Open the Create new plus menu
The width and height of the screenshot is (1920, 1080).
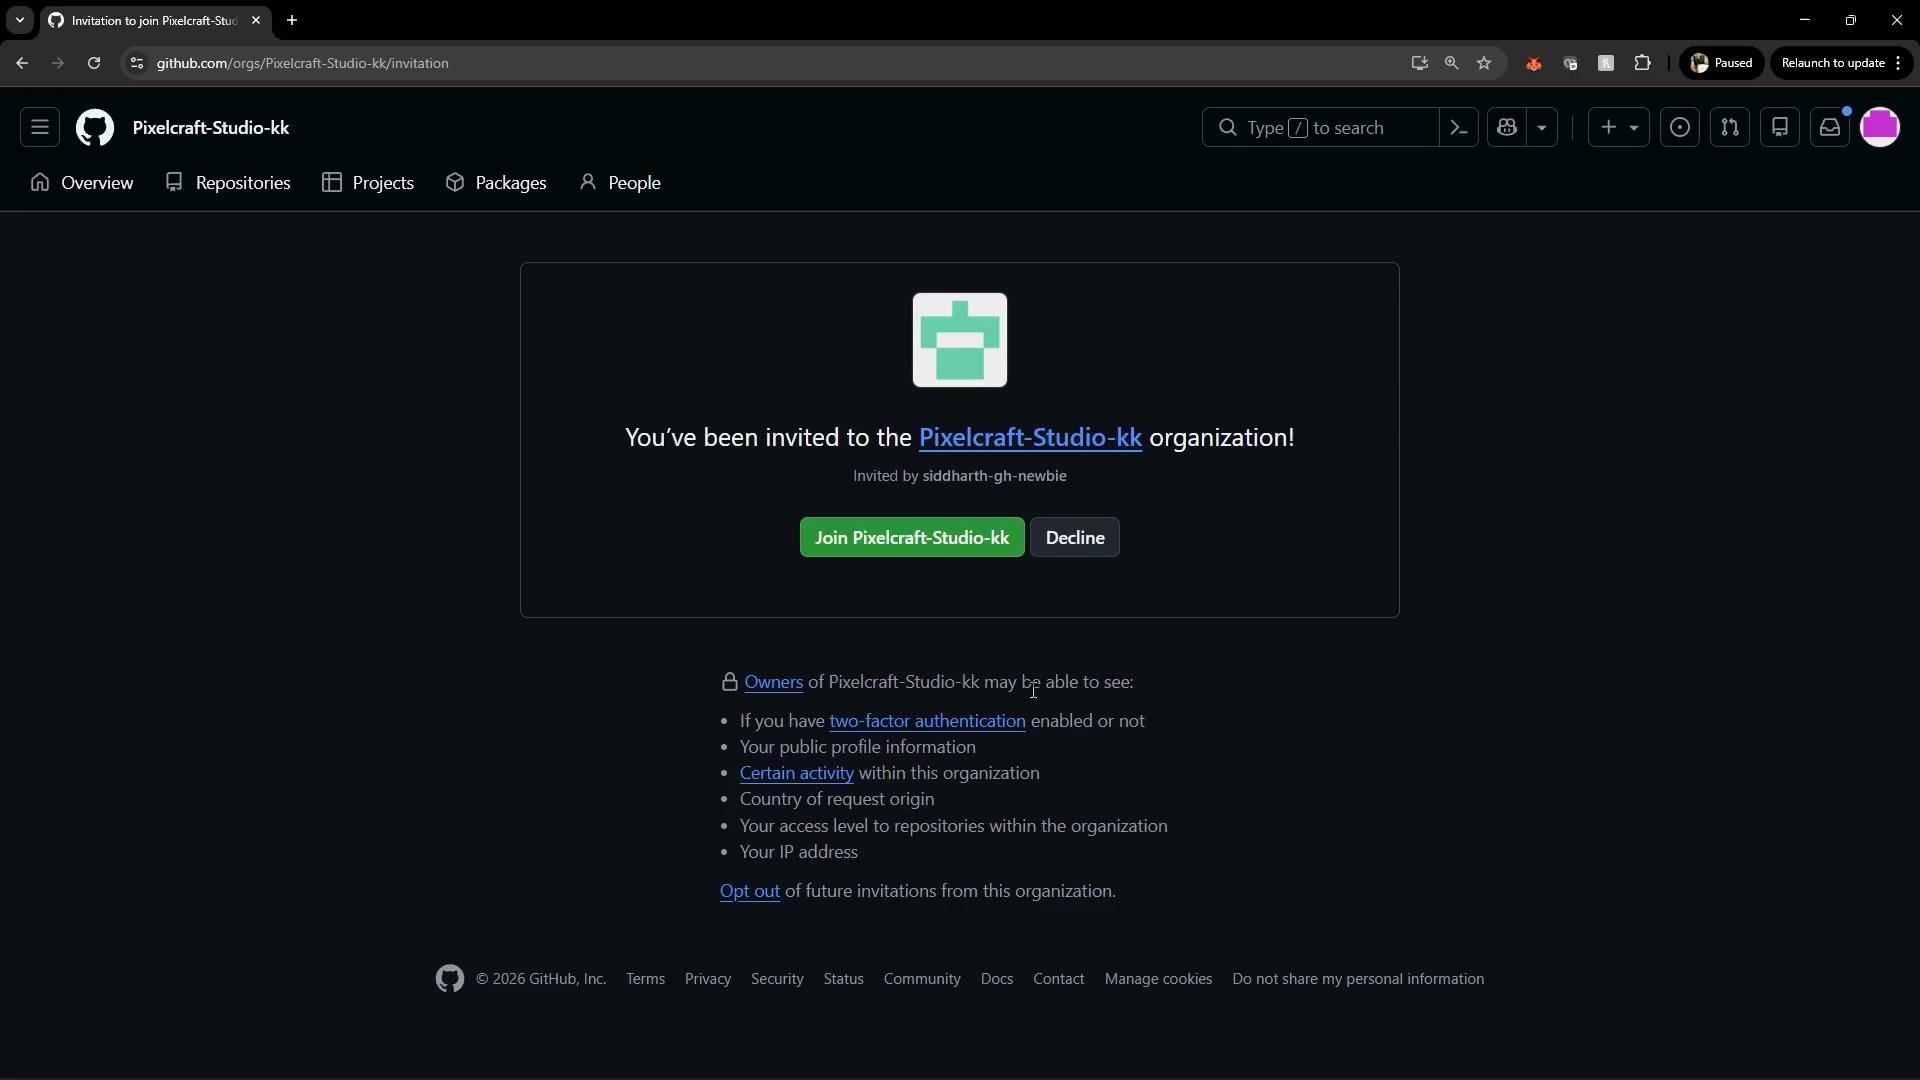(x=1619, y=128)
